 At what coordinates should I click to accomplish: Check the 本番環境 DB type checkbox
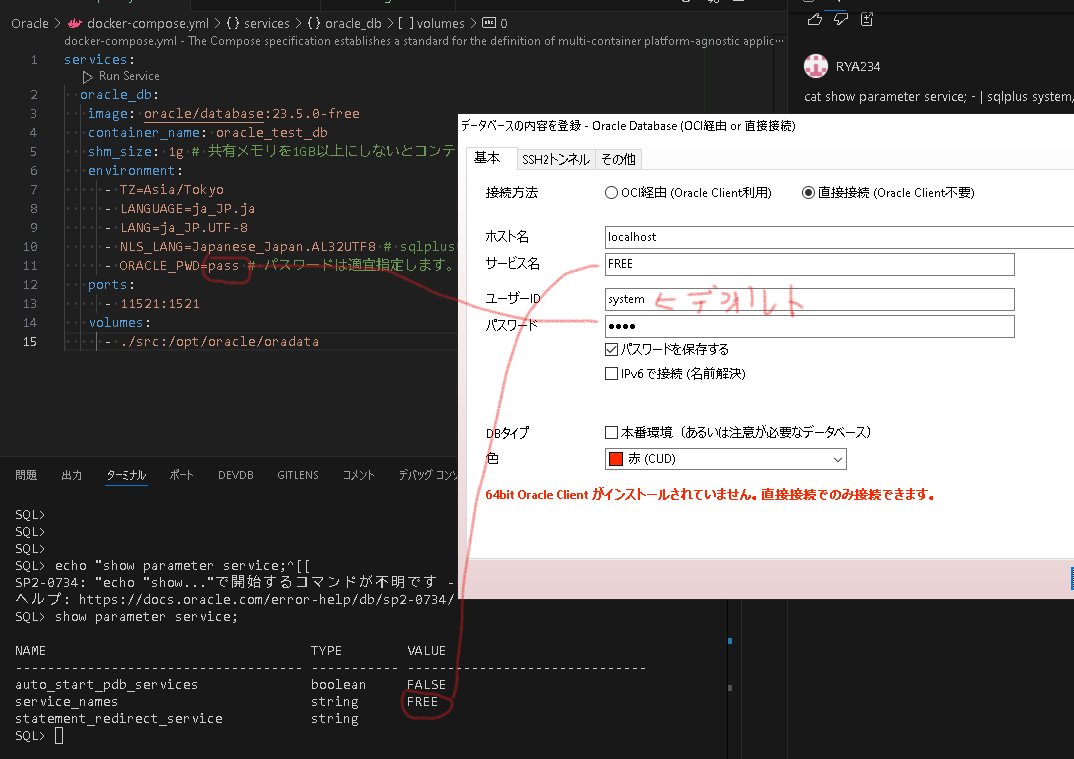click(612, 433)
